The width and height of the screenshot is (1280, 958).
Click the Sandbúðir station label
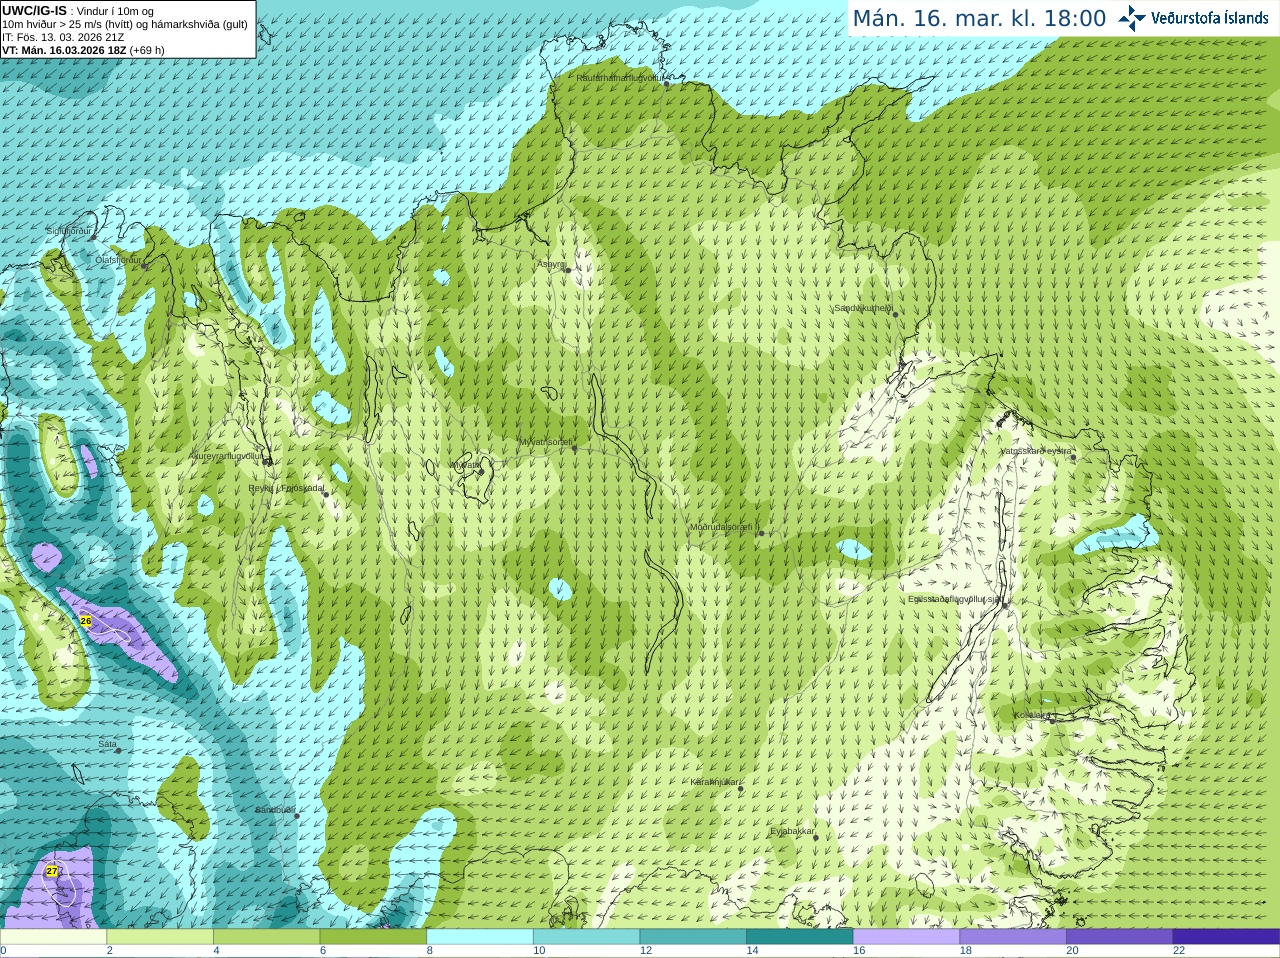[275, 810]
